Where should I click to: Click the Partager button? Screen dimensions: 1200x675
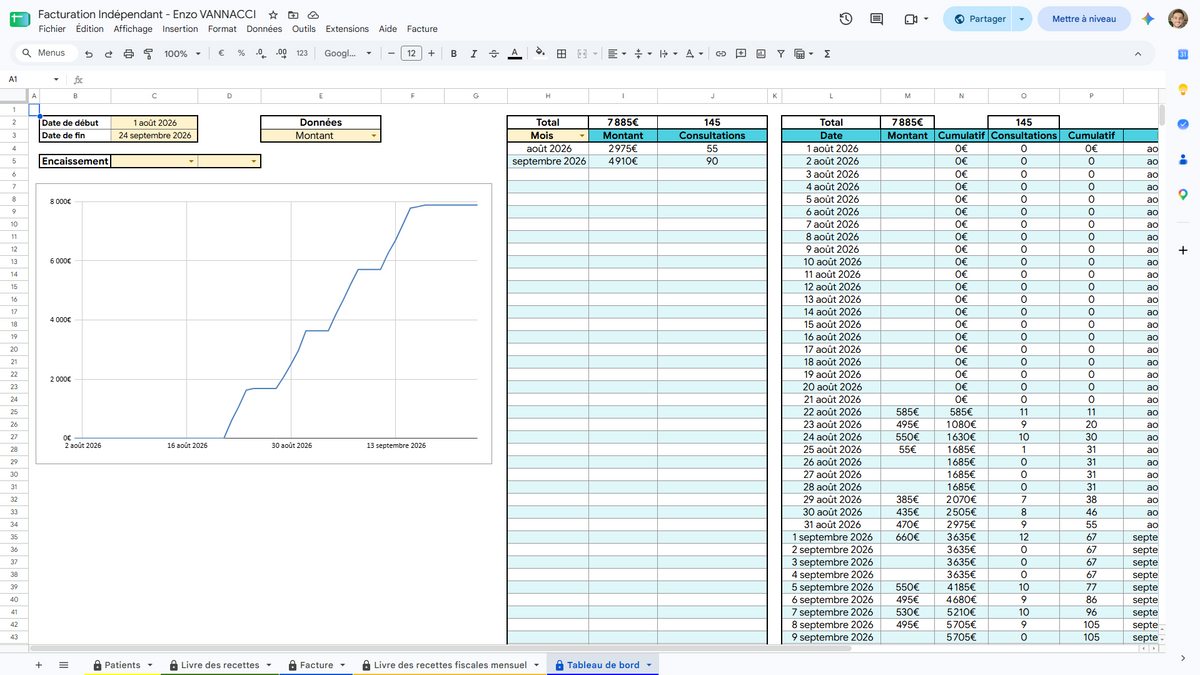coord(979,19)
